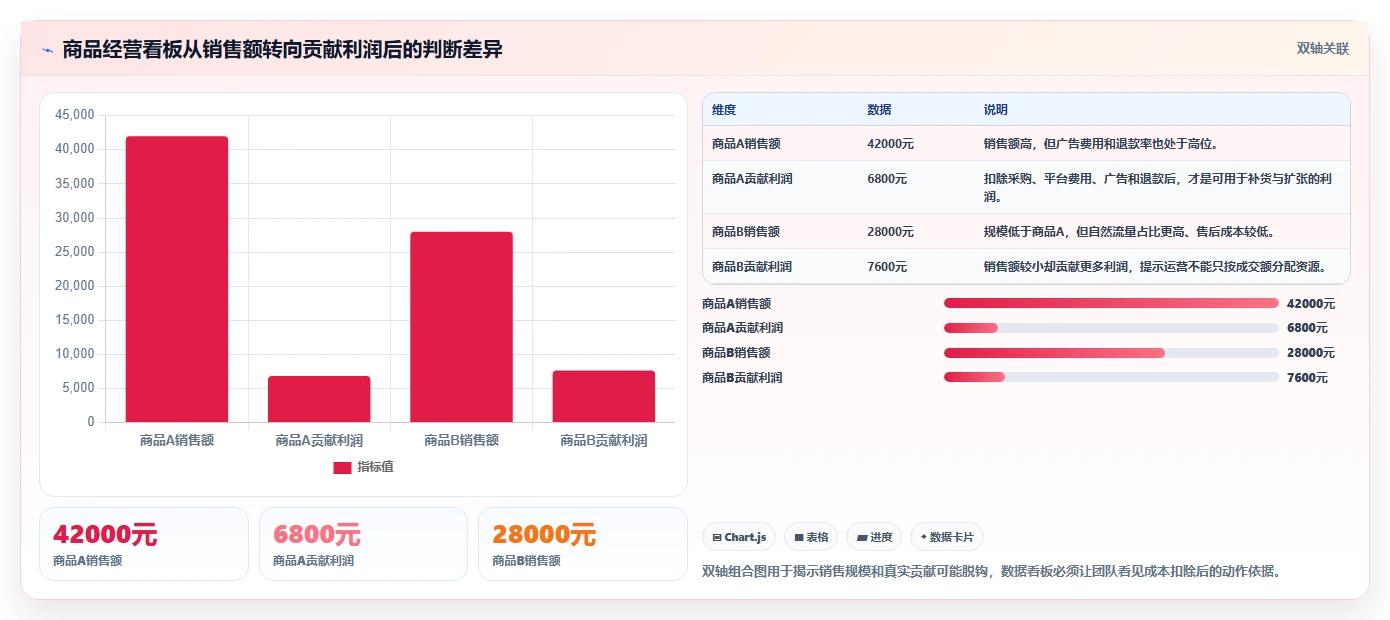The height and width of the screenshot is (620, 1390).
Task: Click the 7600元 cell in table
Action: tap(887, 267)
